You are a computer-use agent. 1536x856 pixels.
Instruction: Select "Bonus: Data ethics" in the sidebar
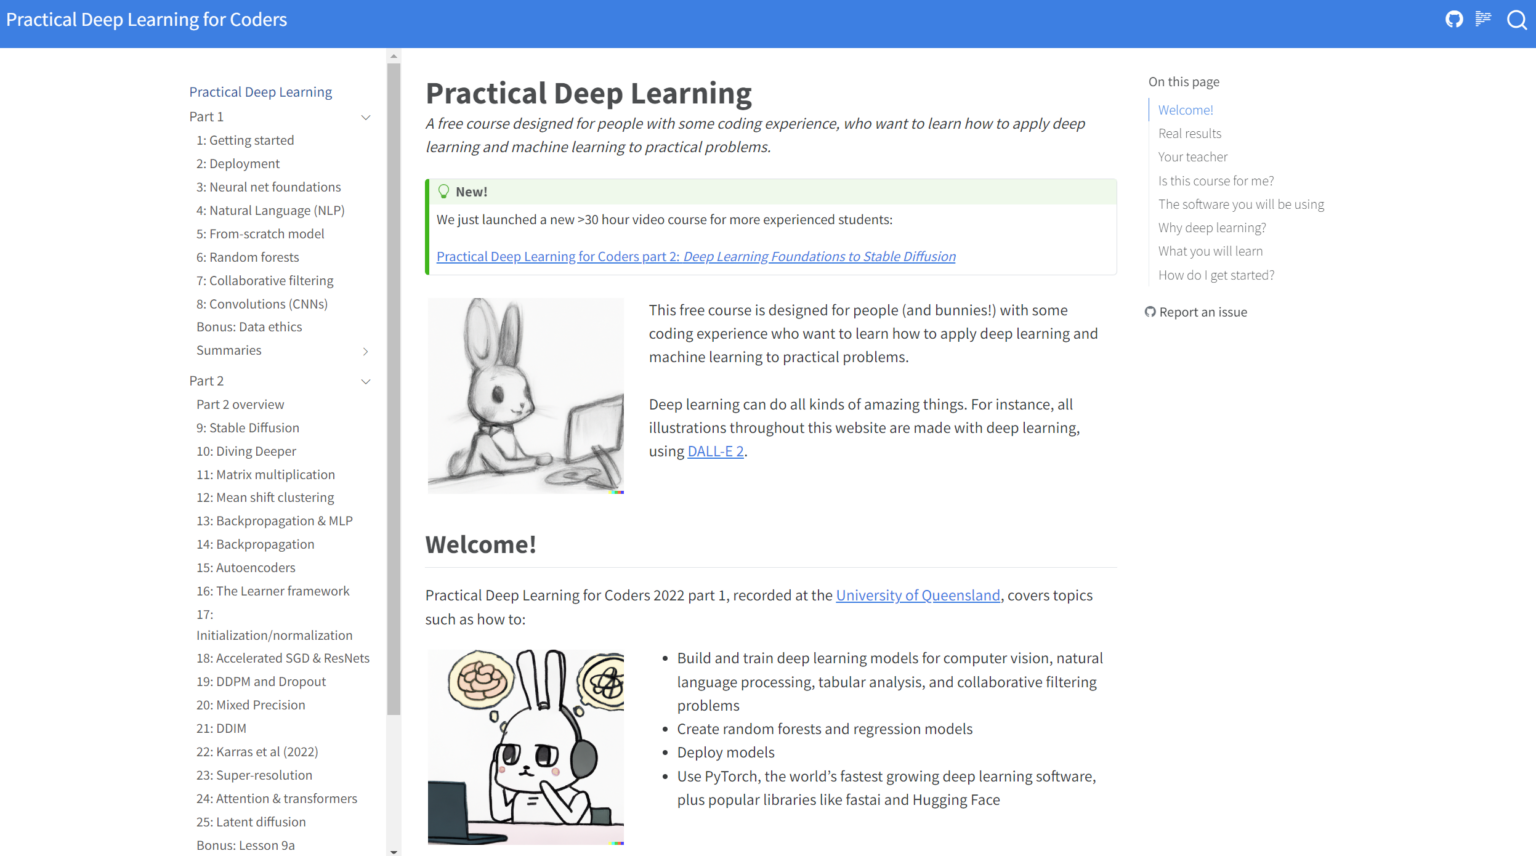tap(249, 326)
